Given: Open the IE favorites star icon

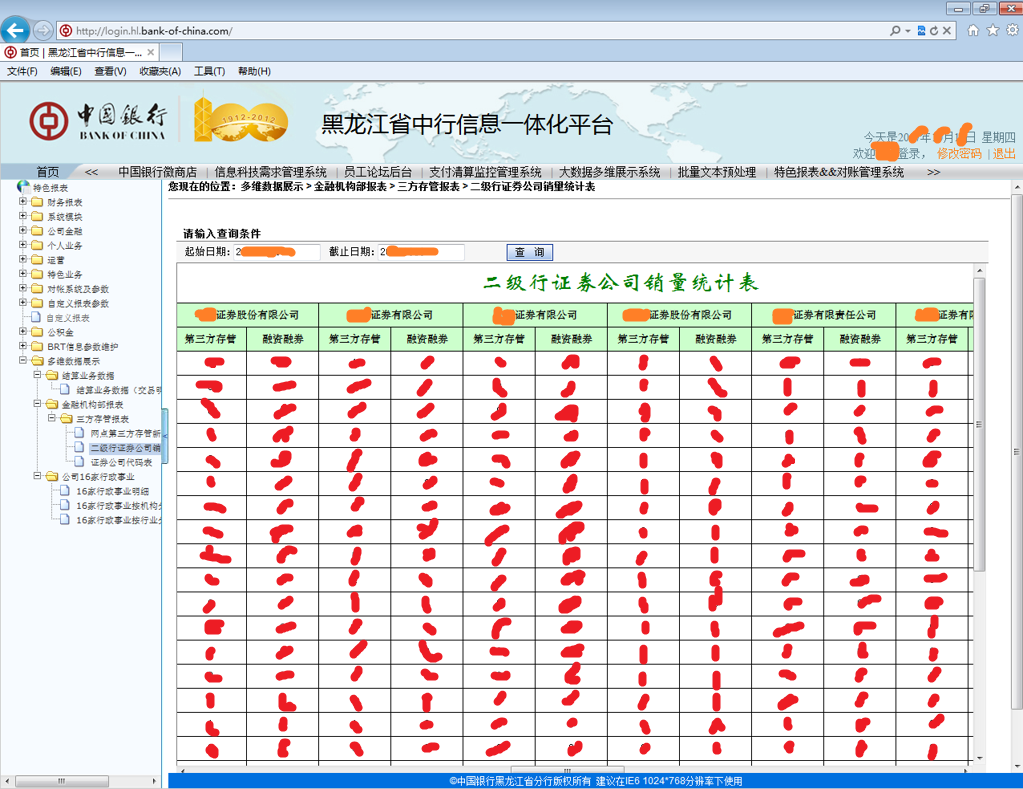Looking at the screenshot, I should (992, 31).
